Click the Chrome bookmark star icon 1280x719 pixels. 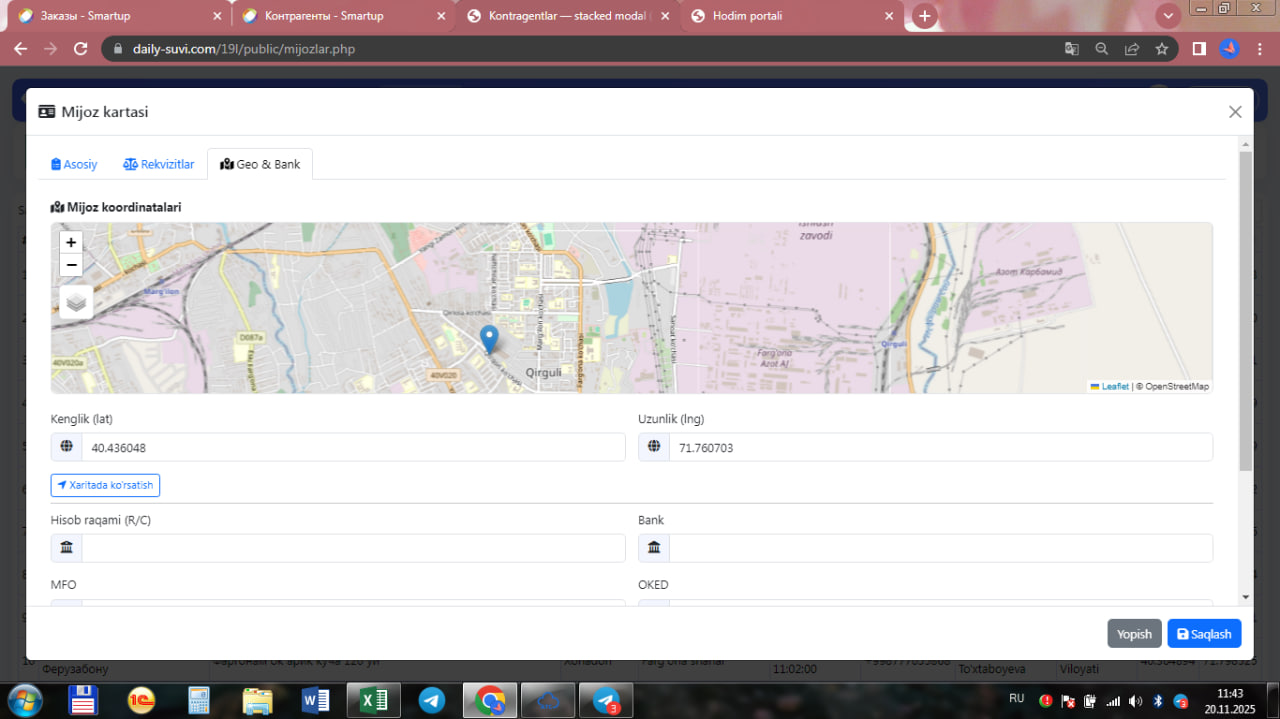(x=1161, y=49)
